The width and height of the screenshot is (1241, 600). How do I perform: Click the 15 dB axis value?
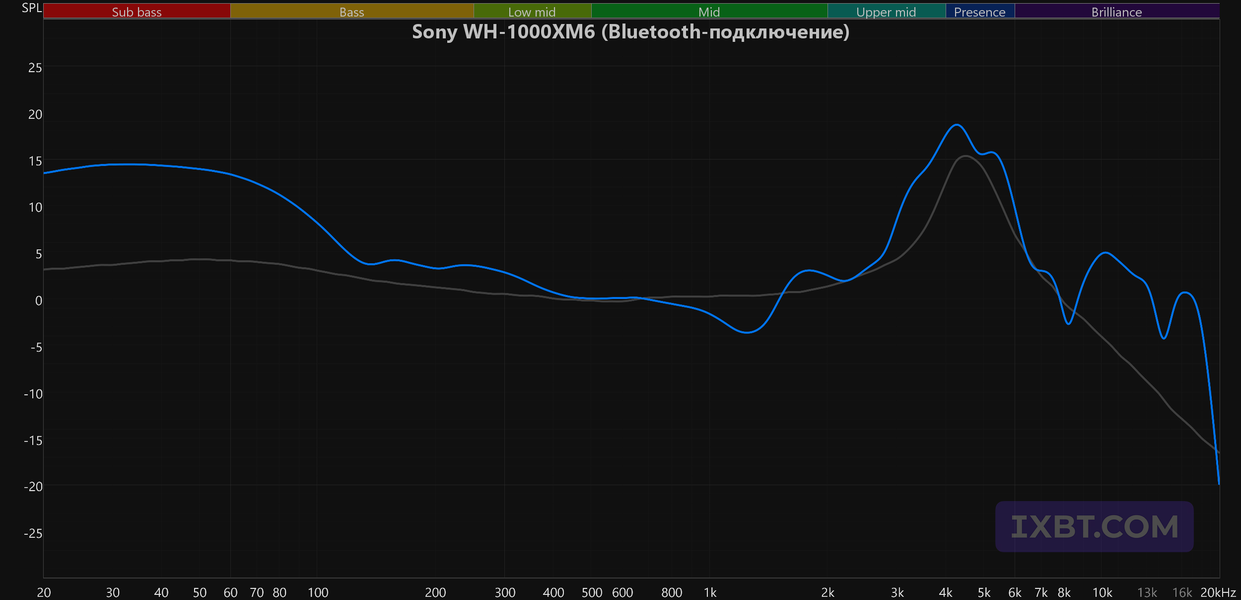point(34,161)
